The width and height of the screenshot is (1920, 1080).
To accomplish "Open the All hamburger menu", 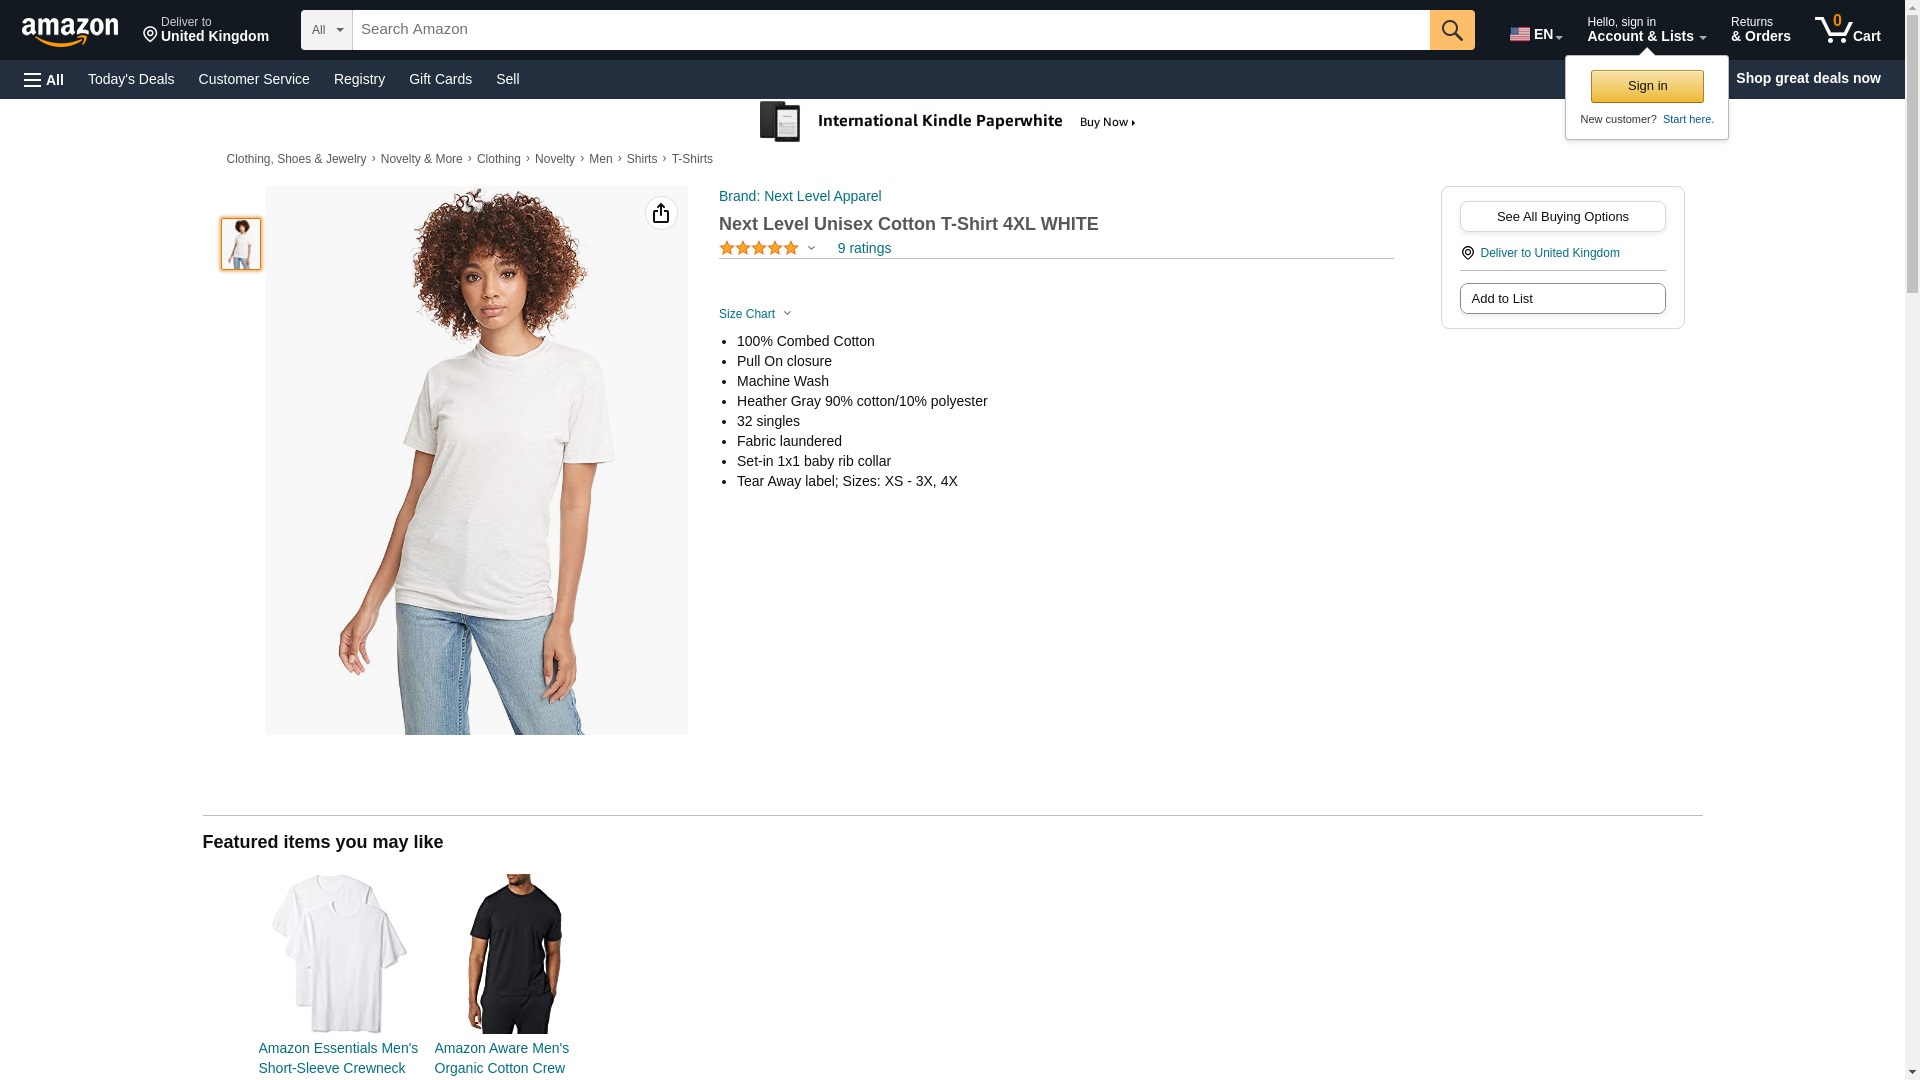I will pyautogui.click(x=44, y=80).
